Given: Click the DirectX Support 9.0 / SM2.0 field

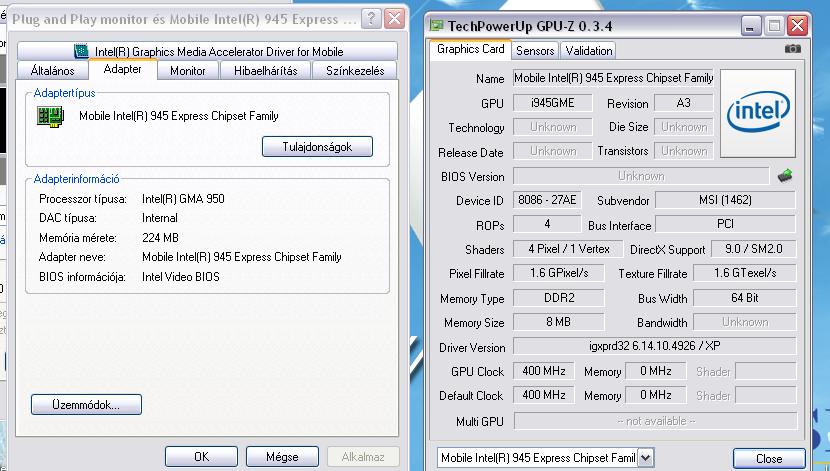Looking at the screenshot, I should coord(753,249).
